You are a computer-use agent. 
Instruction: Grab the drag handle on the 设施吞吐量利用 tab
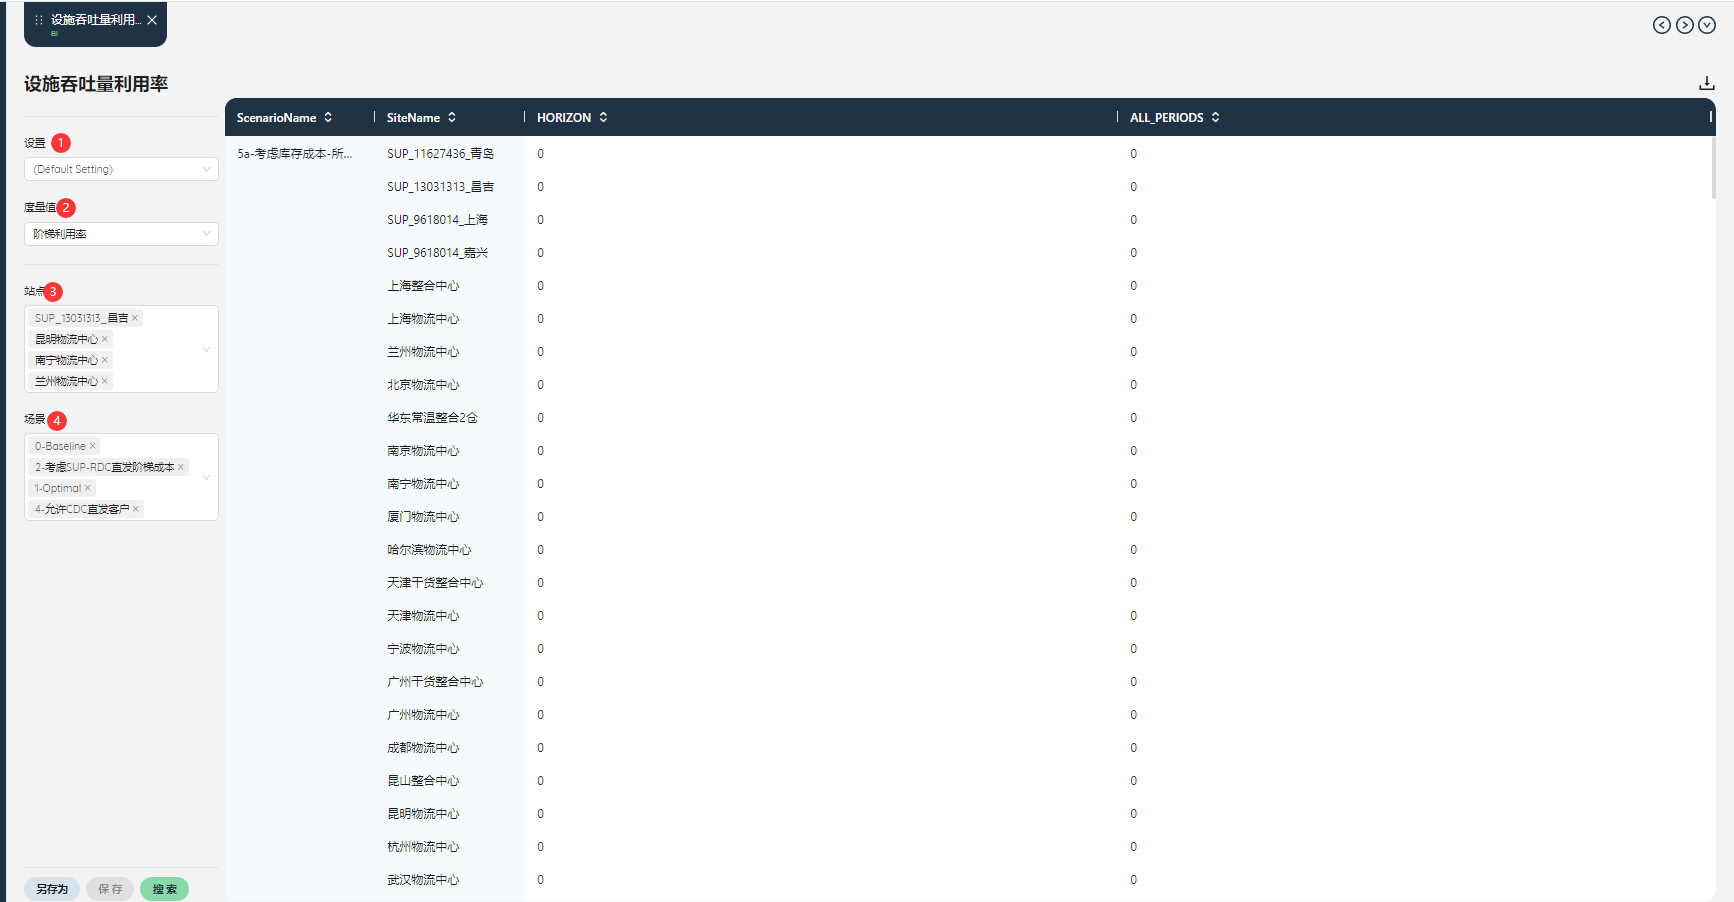click(x=39, y=20)
